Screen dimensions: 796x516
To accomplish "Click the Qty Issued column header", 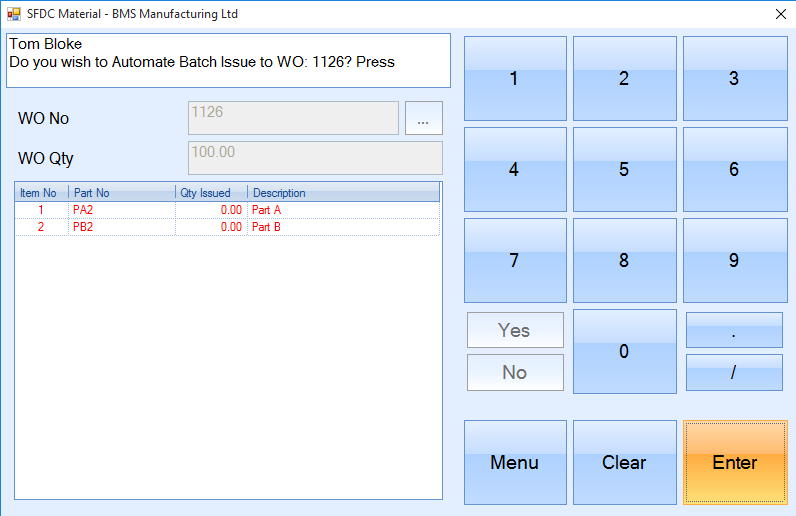I will (x=211, y=192).
